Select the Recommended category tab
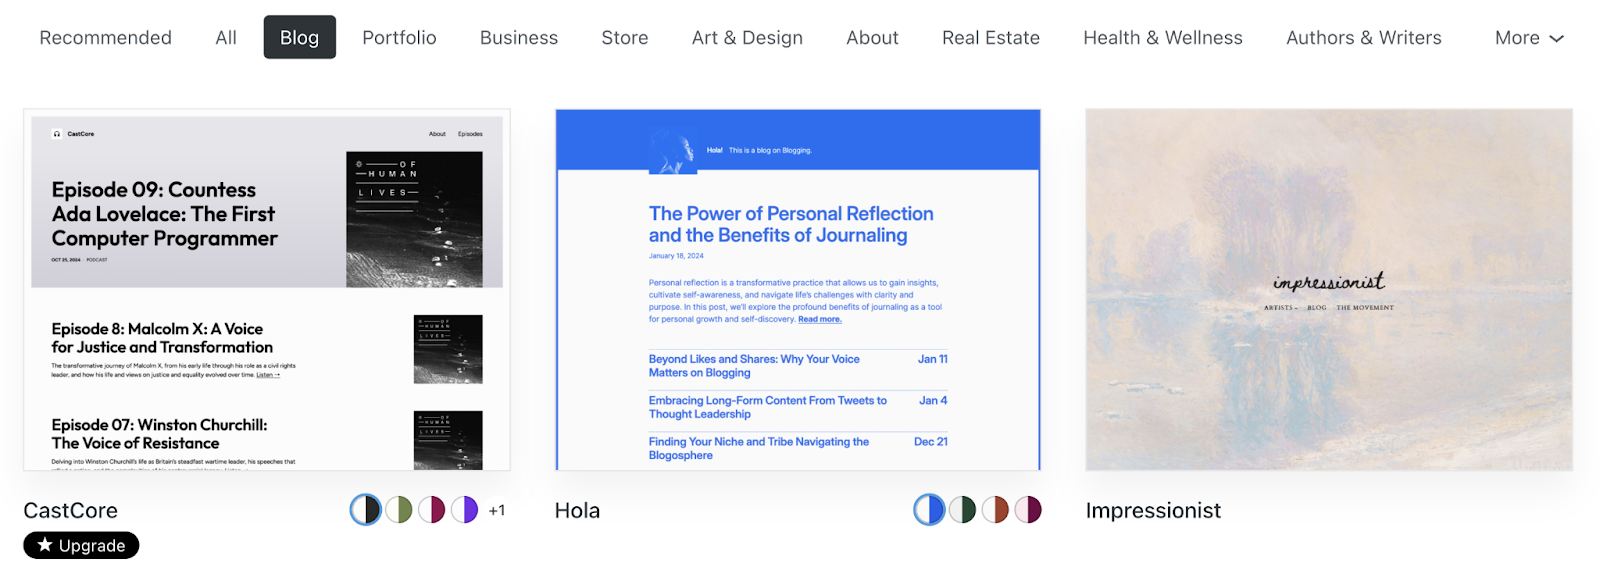Viewport: 1600px width, 588px height. pyautogui.click(x=105, y=38)
